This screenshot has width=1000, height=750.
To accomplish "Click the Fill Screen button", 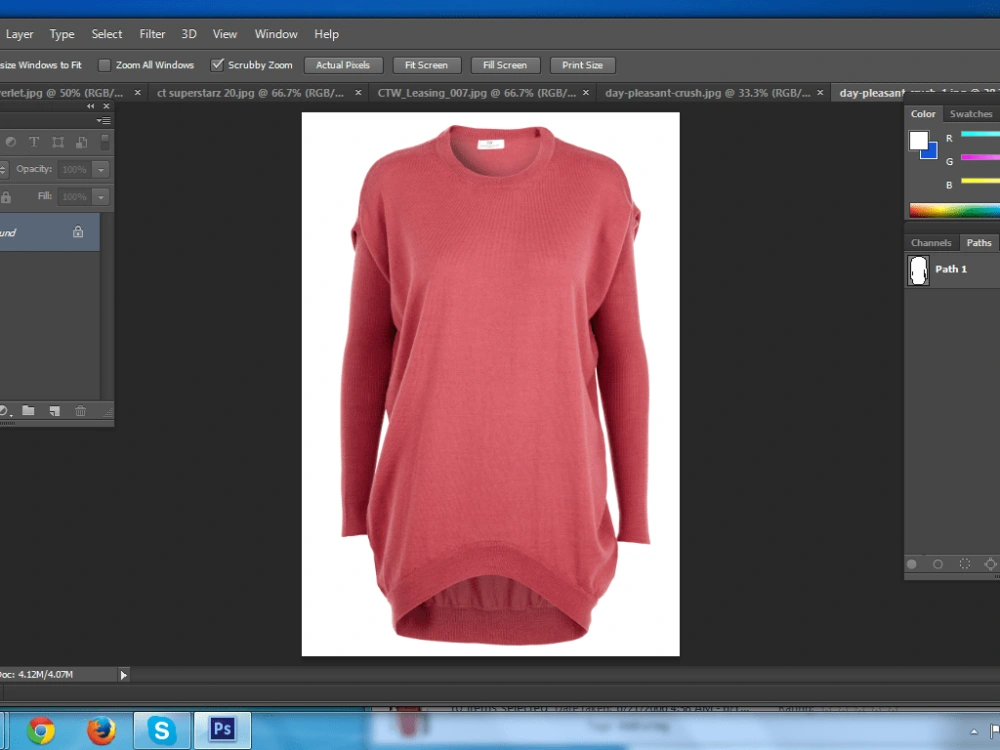I will [505, 65].
